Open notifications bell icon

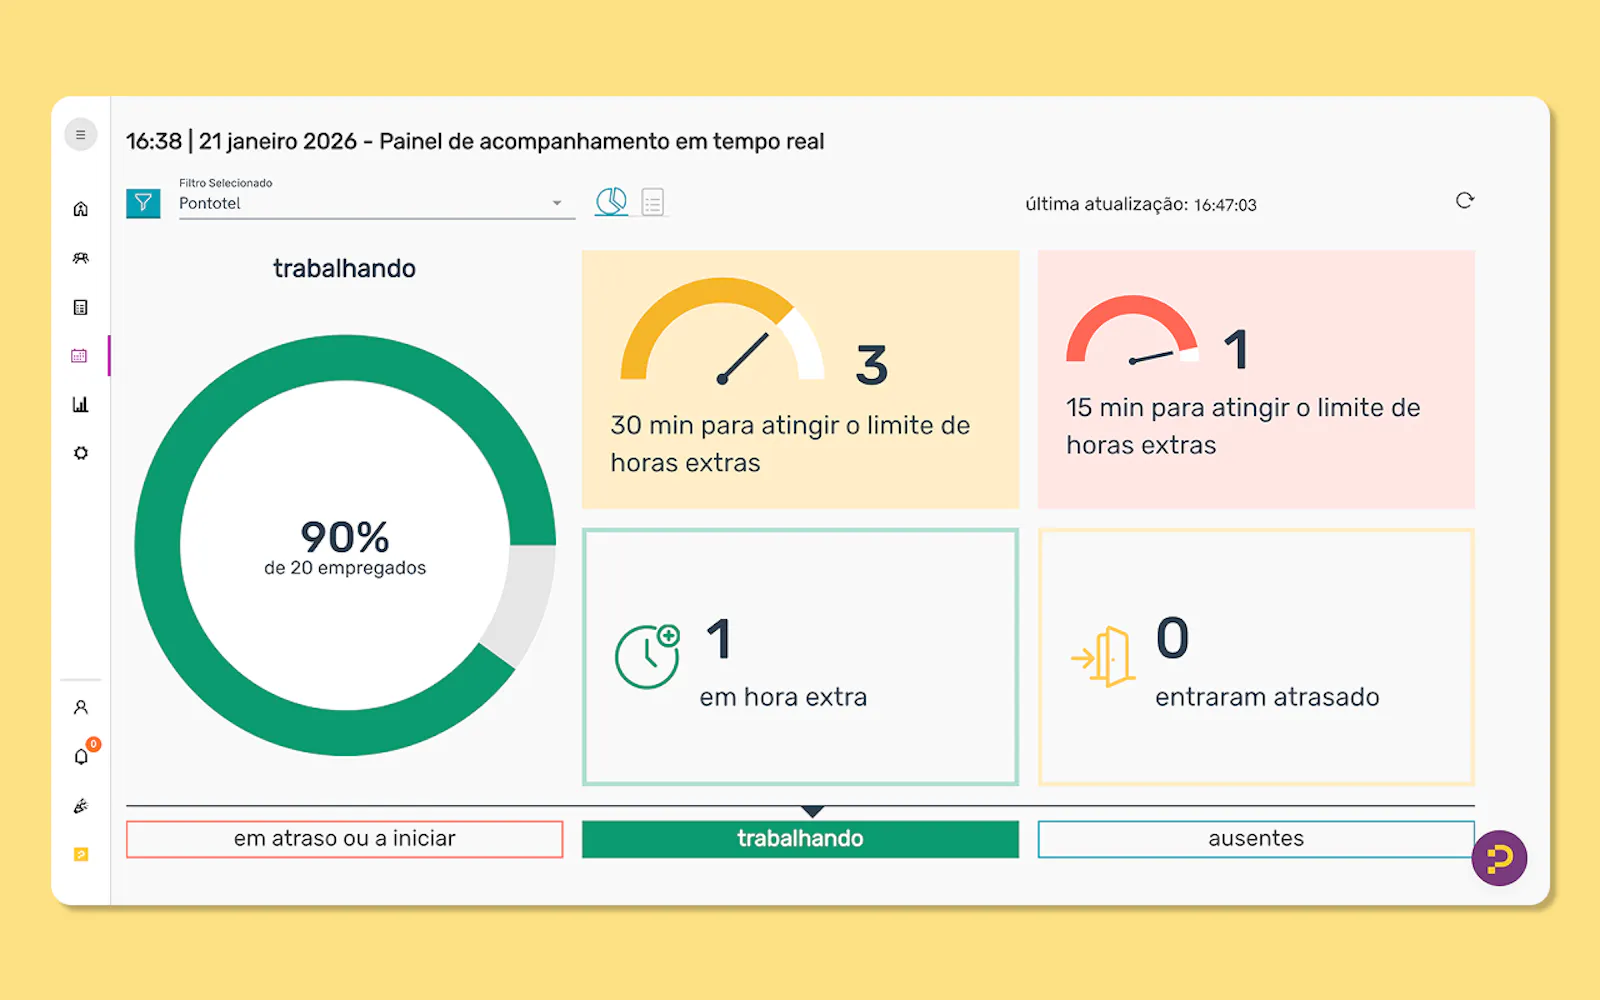click(81, 757)
